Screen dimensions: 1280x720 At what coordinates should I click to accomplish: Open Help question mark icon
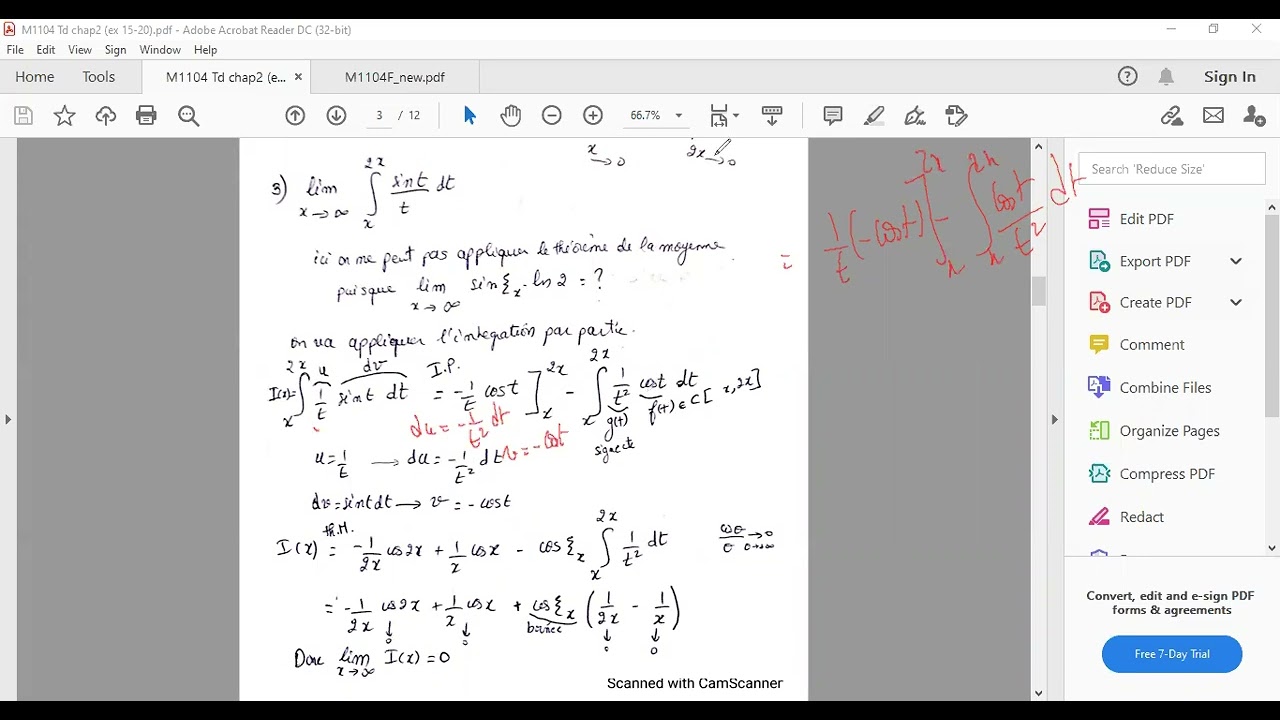(1128, 76)
